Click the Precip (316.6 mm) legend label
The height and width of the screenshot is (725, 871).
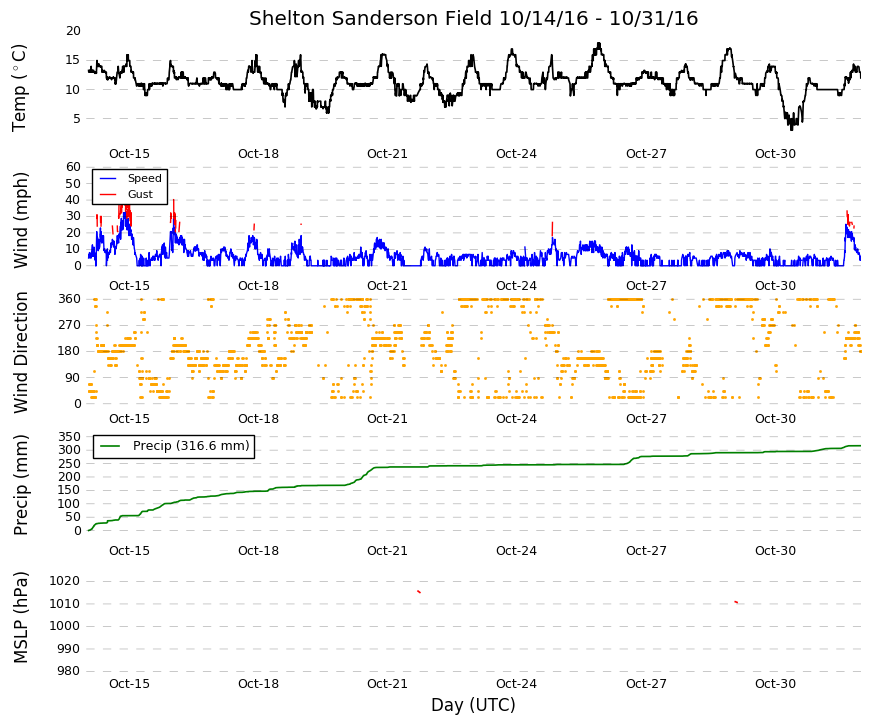(191, 446)
